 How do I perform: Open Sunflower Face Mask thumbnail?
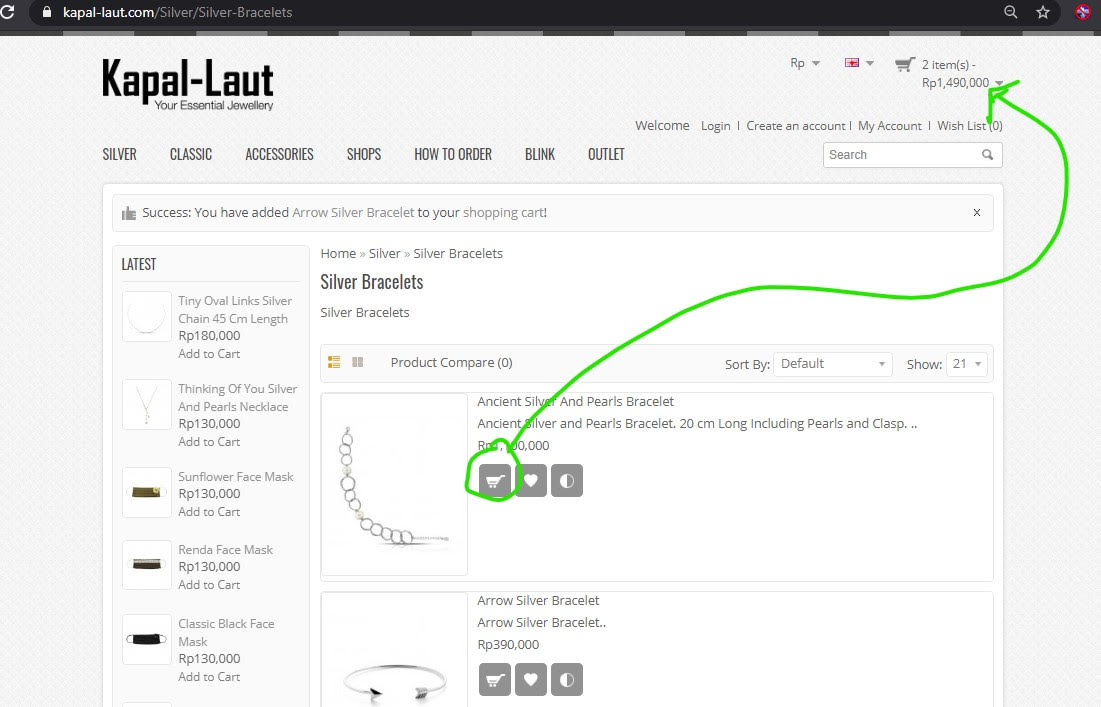(x=147, y=492)
